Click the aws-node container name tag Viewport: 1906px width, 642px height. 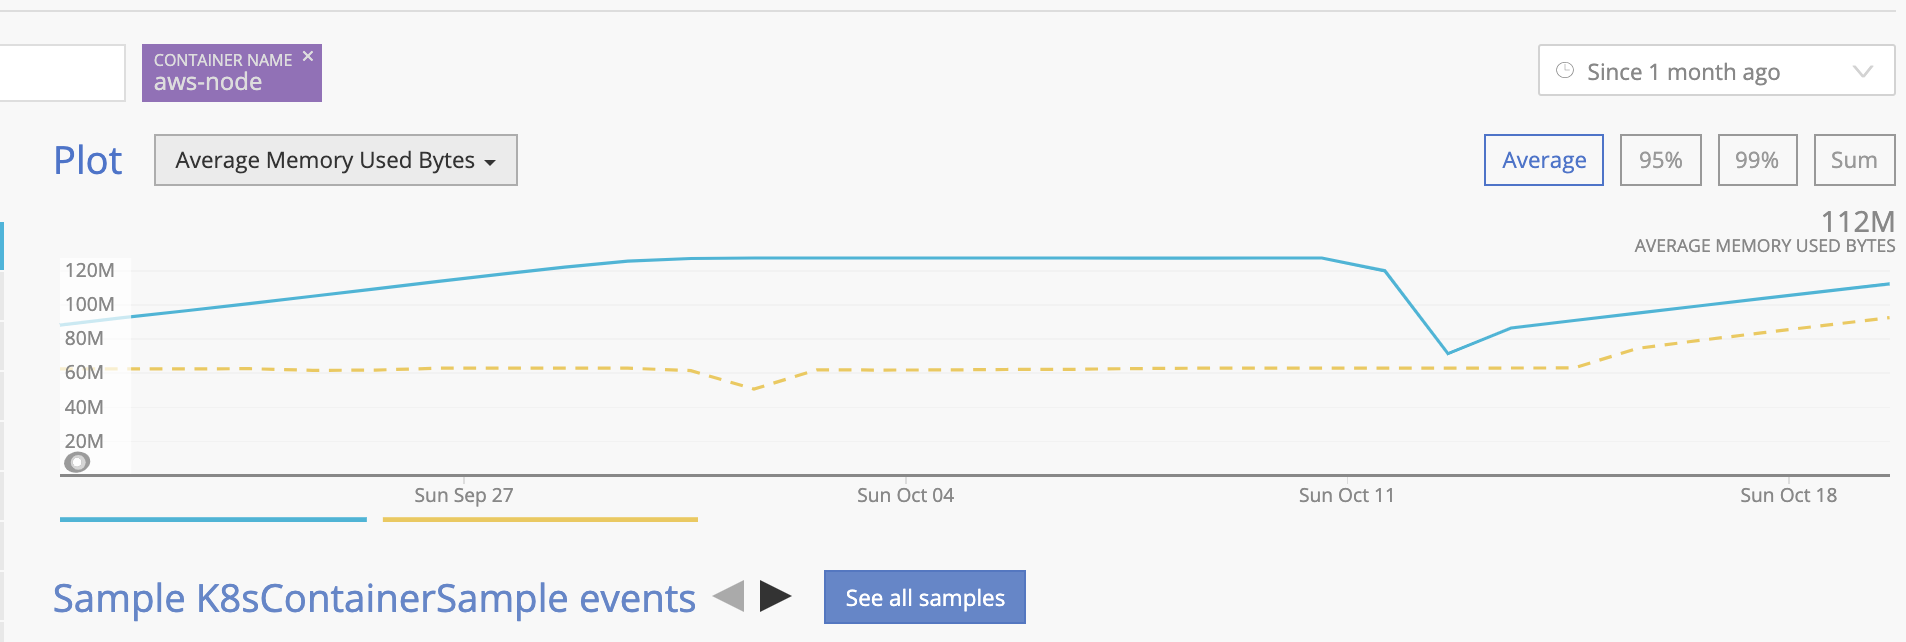coord(232,73)
